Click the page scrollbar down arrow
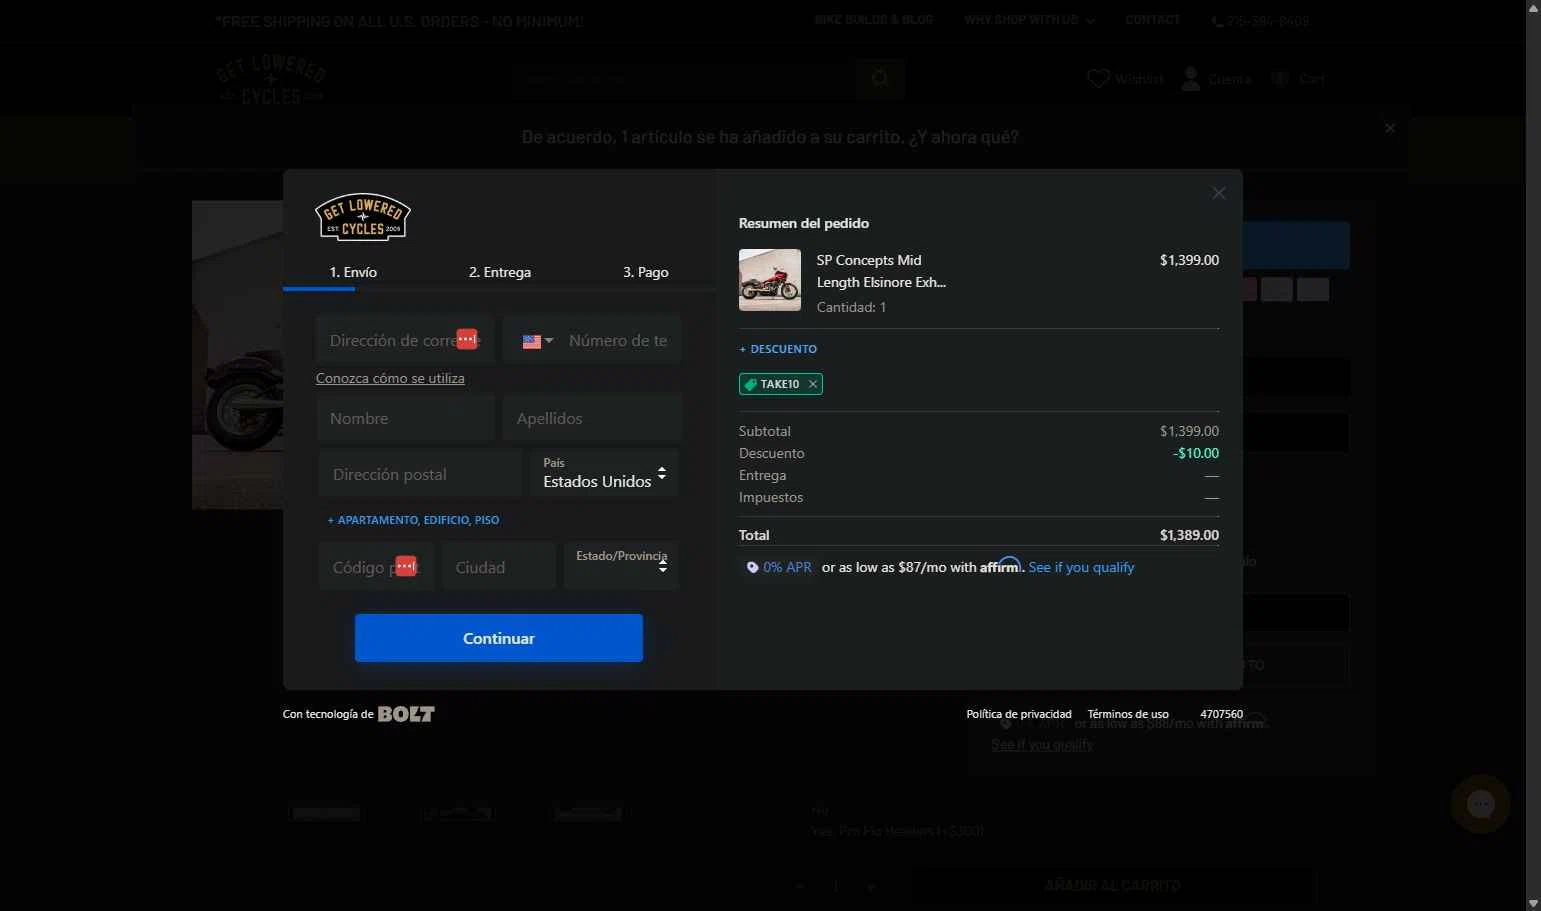The width and height of the screenshot is (1541, 911). 1533,903
